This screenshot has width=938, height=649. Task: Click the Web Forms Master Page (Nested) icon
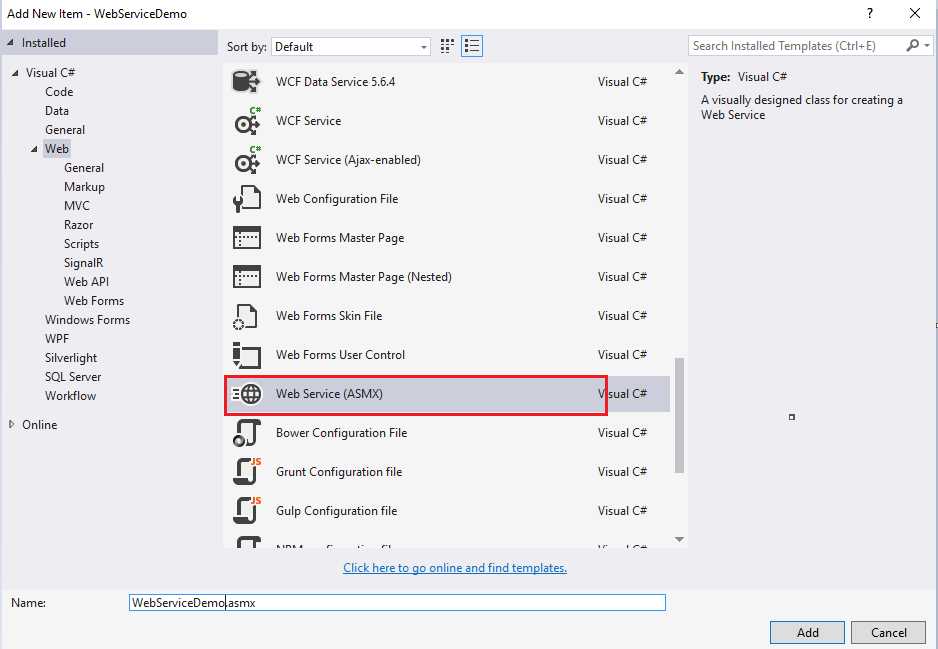click(246, 277)
